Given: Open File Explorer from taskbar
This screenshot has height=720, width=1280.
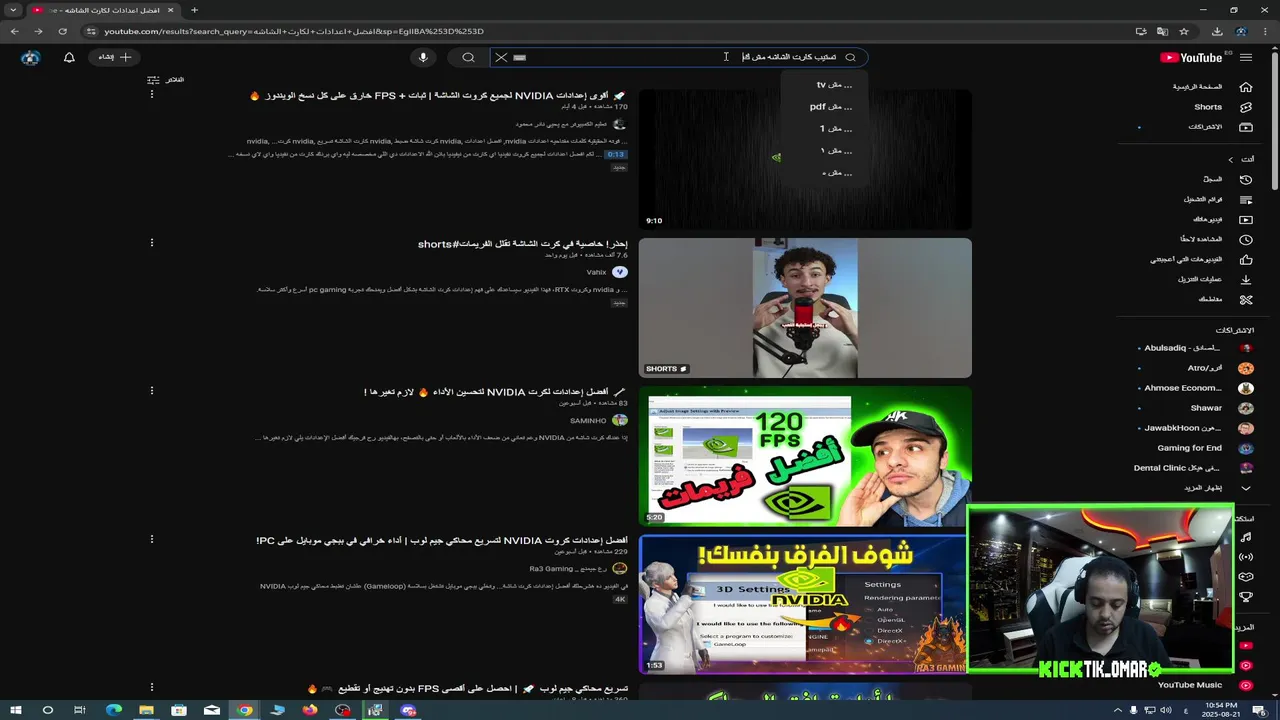Looking at the screenshot, I should coord(146,710).
